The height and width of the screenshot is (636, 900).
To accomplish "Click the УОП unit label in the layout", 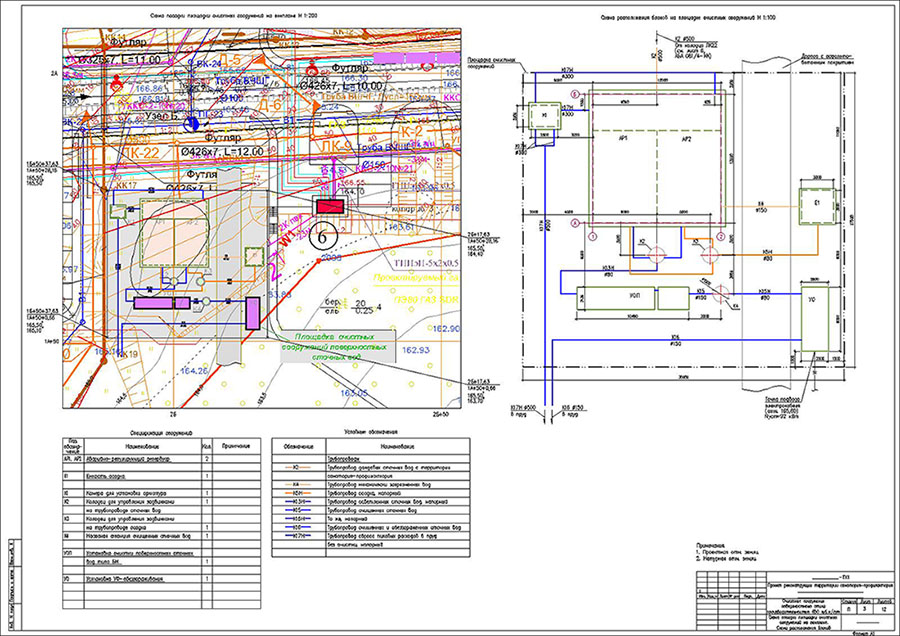I will [634, 298].
